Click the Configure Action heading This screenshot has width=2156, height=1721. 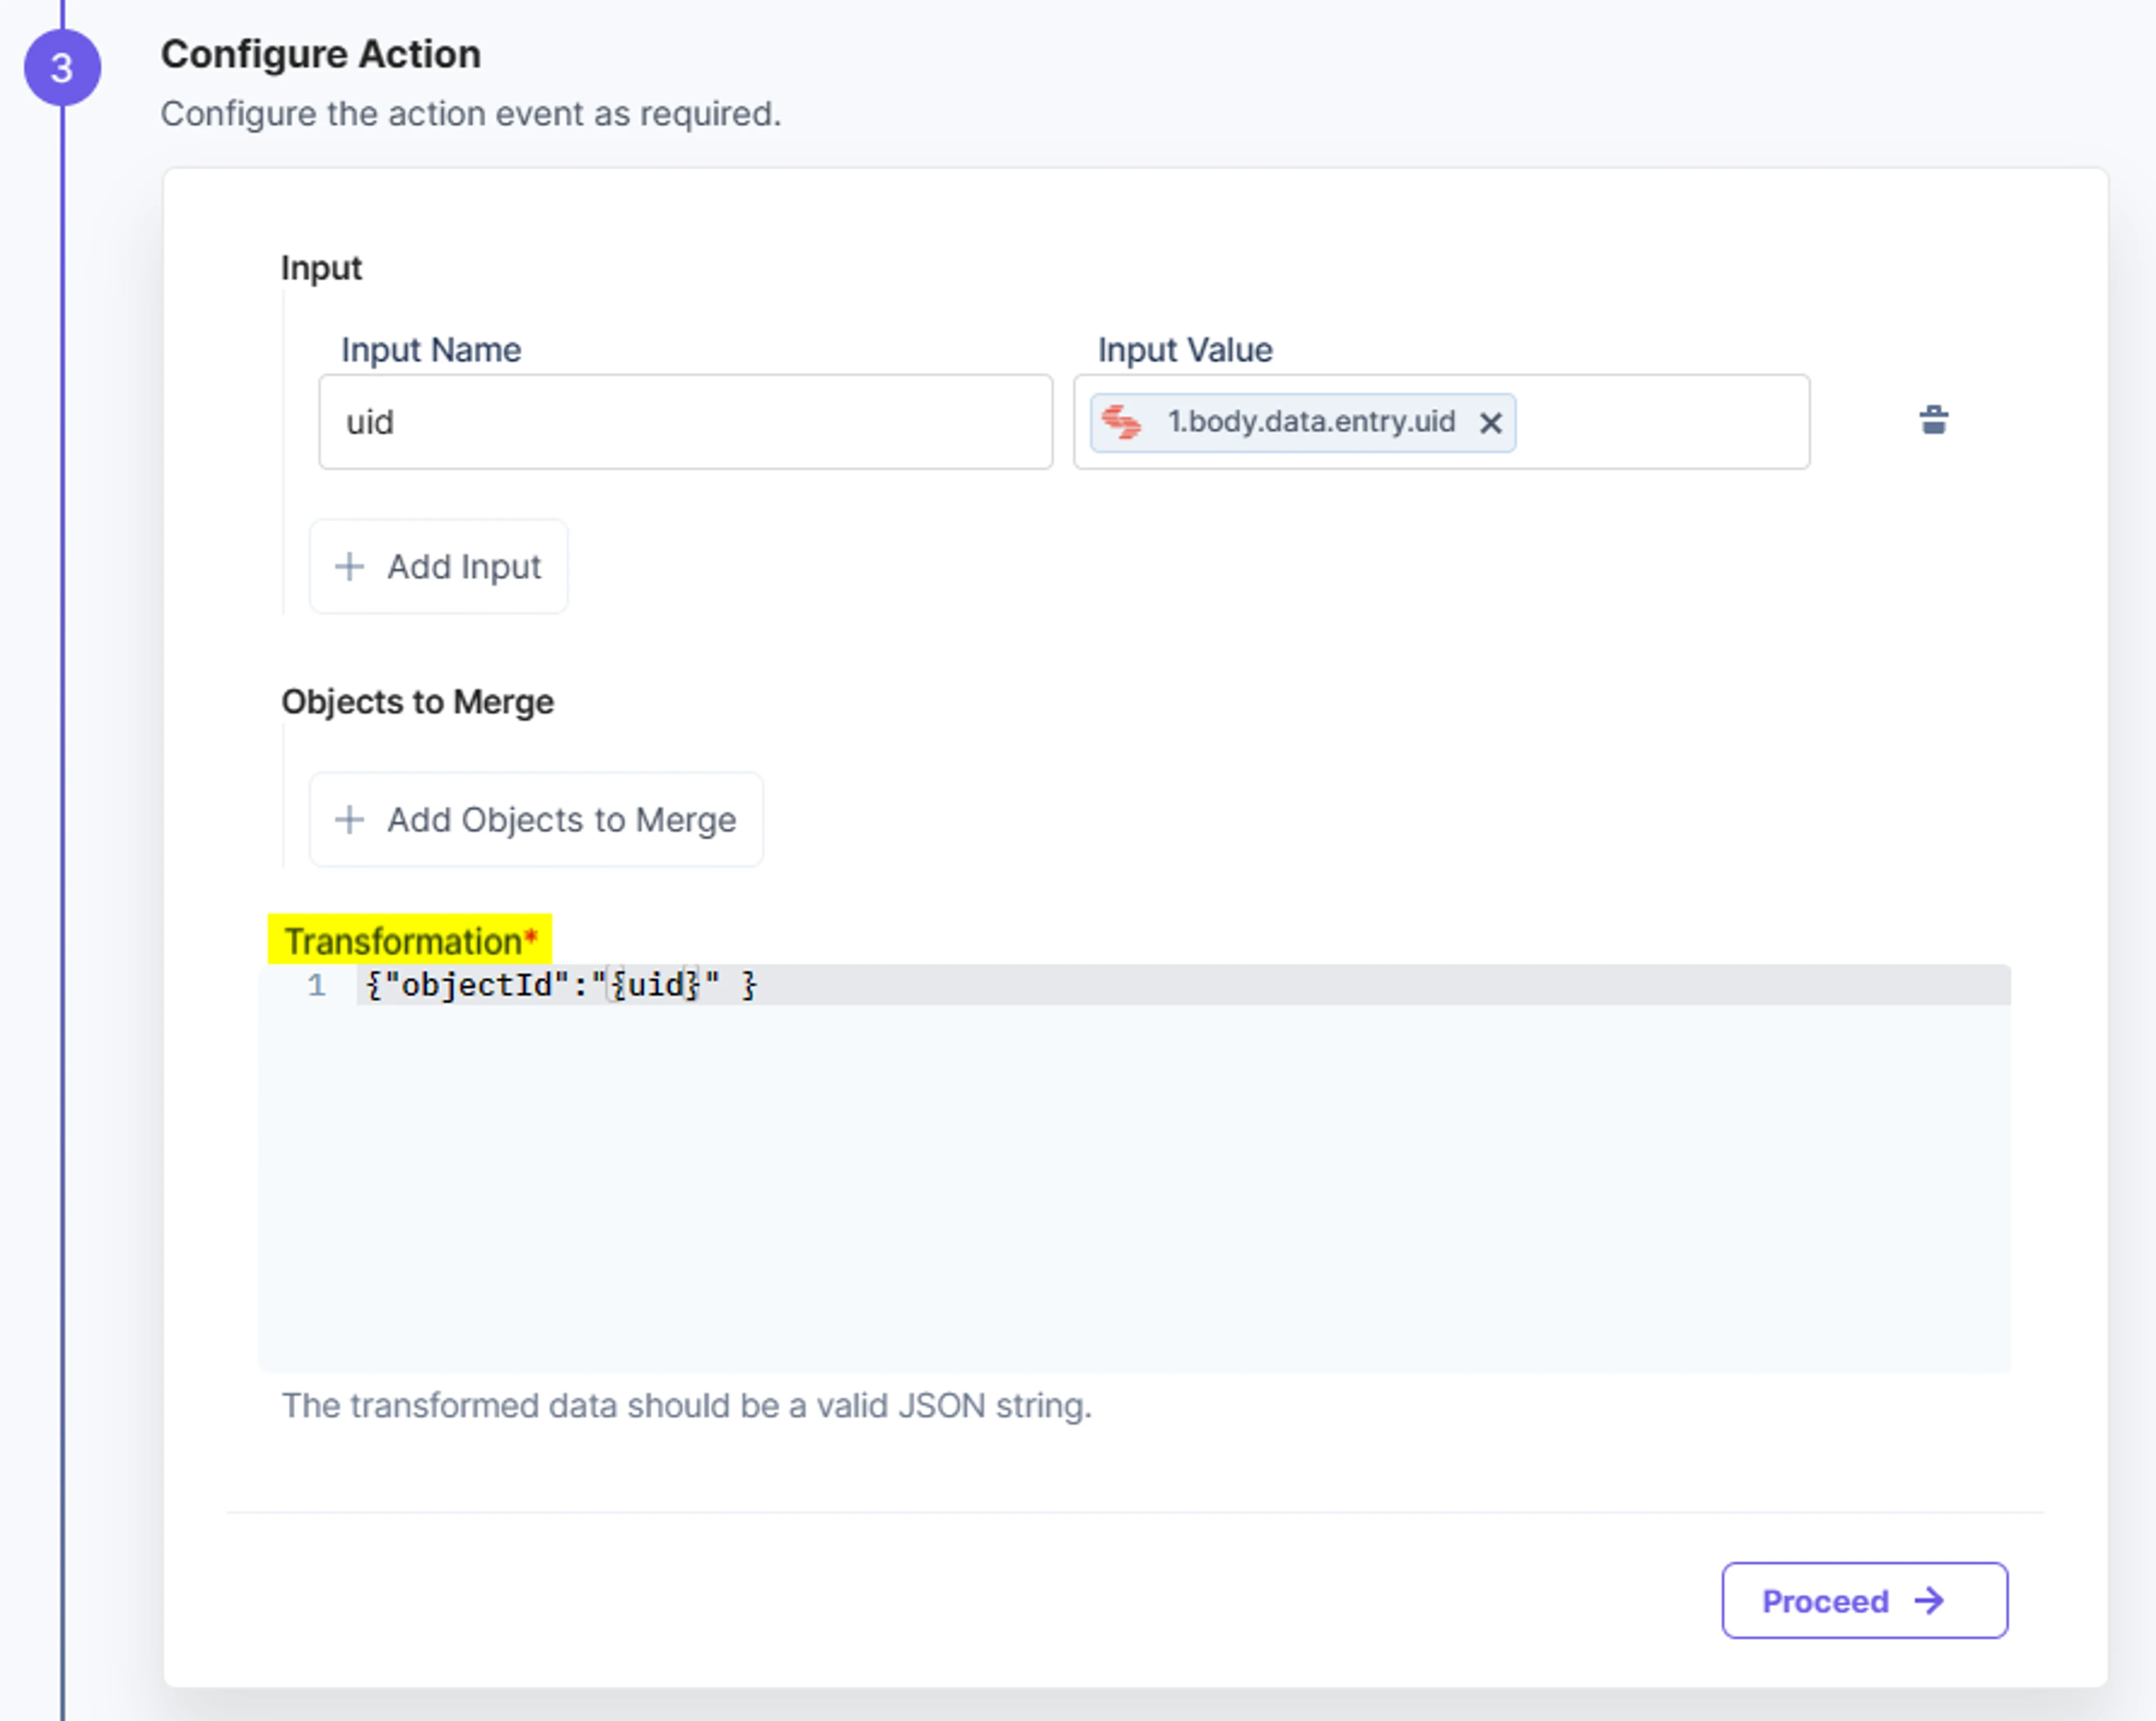point(321,54)
